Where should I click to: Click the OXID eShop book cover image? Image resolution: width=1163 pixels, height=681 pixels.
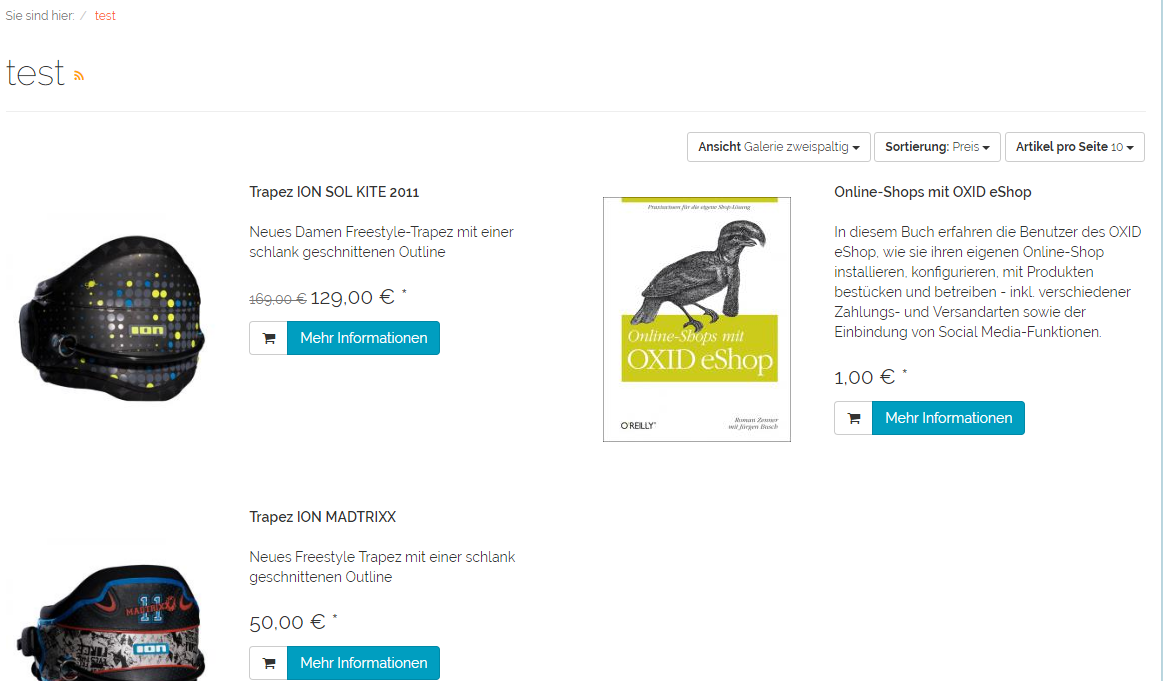(x=696, y=319)
